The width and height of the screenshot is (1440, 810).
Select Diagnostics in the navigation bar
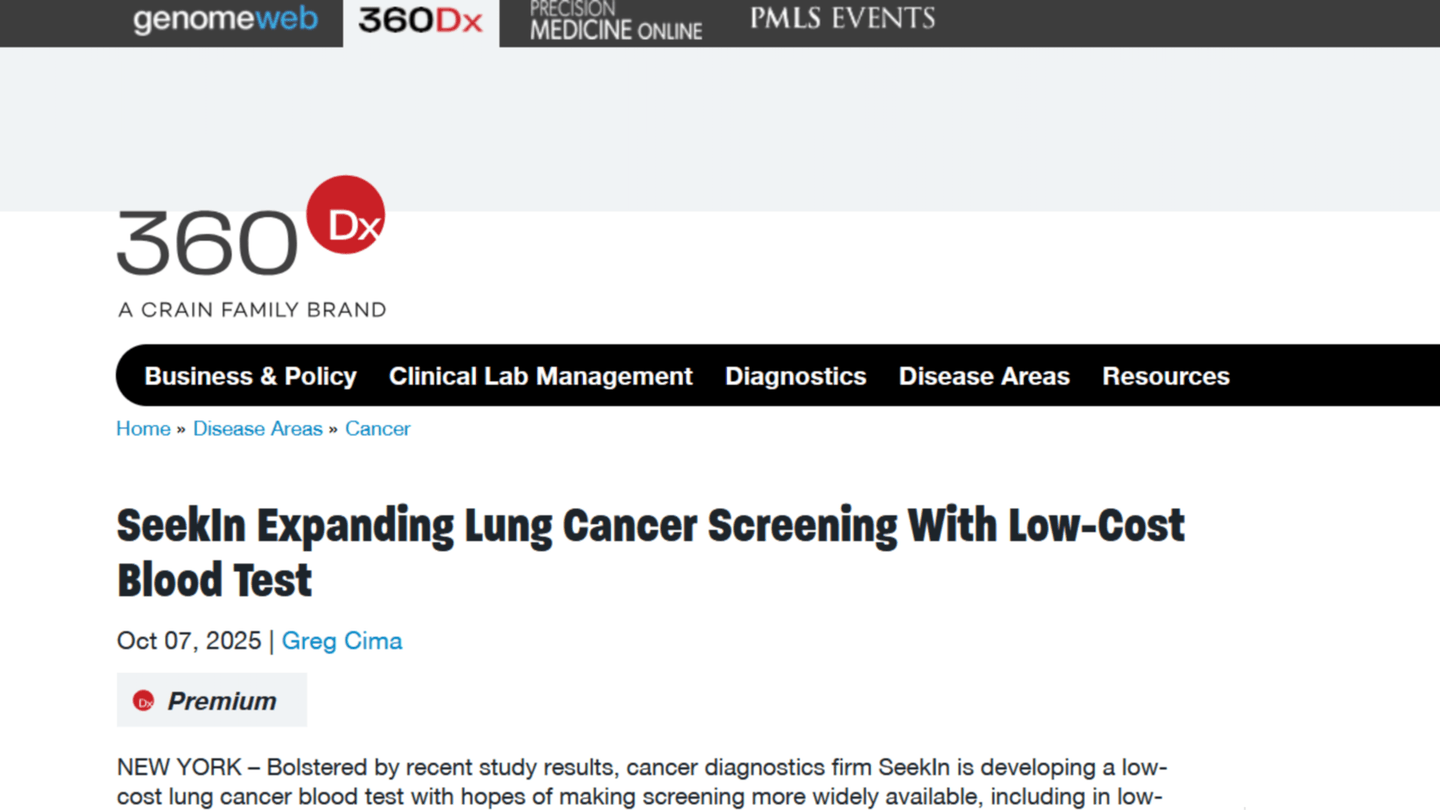[795, 376]
